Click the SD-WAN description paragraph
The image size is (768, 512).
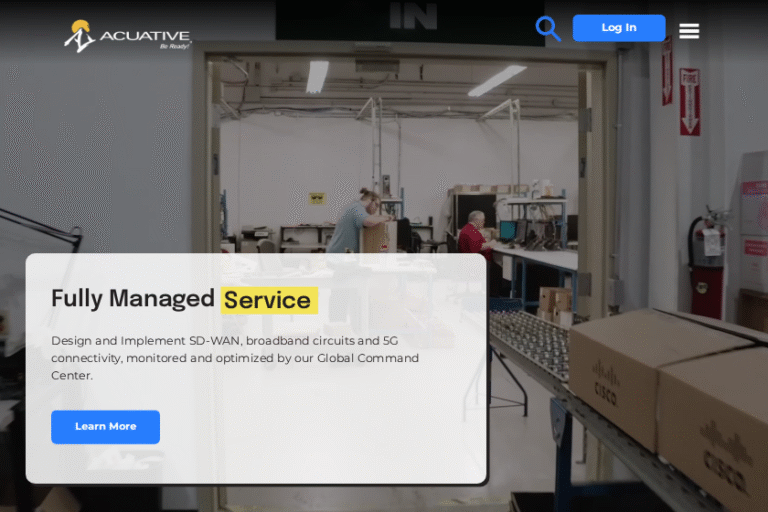tap(235, 358)
